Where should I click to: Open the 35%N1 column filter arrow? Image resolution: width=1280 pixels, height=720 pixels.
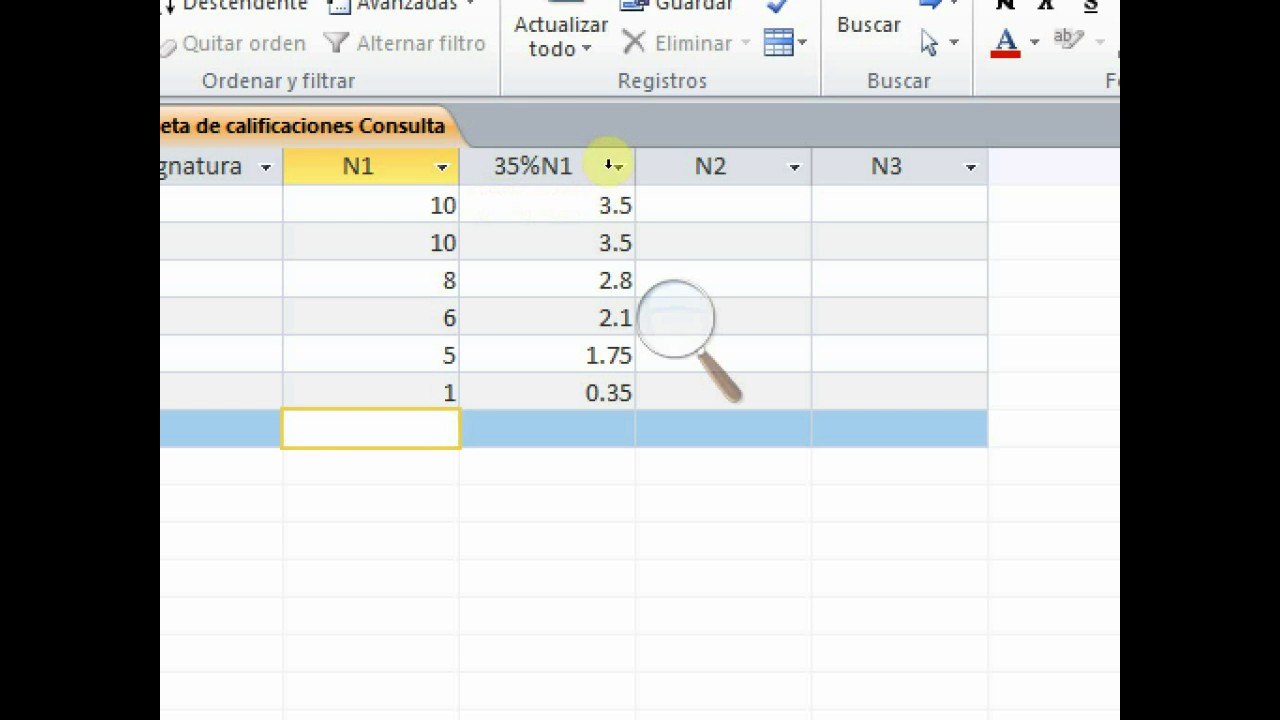click(x=618, y=167)
